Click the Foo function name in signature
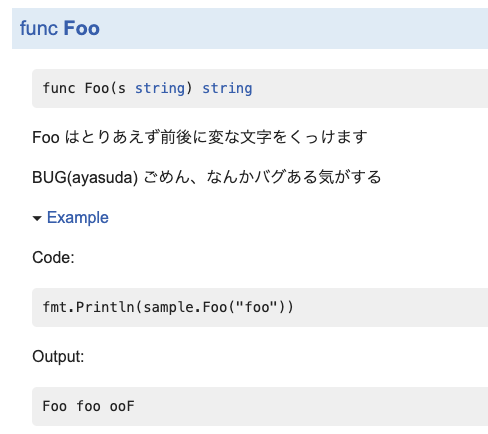This screenshot has width=488, height=434. pos(97,88)
